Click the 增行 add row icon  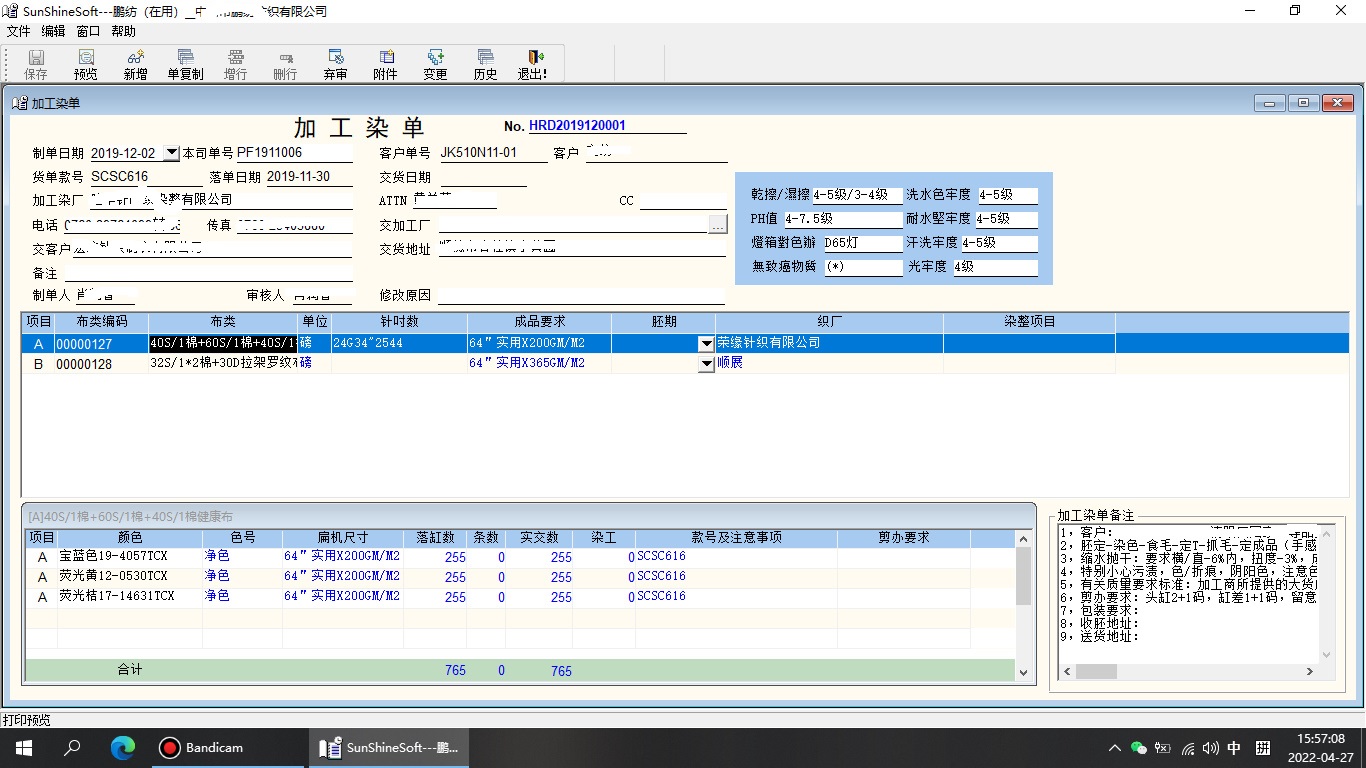[x=236, y=65]
